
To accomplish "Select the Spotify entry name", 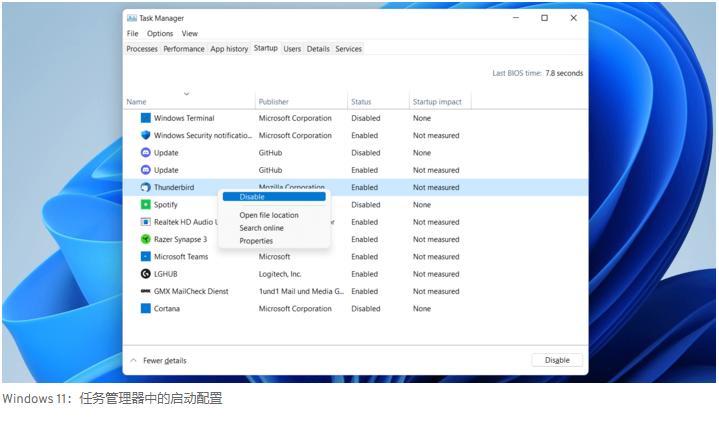I will click(166, 205).
